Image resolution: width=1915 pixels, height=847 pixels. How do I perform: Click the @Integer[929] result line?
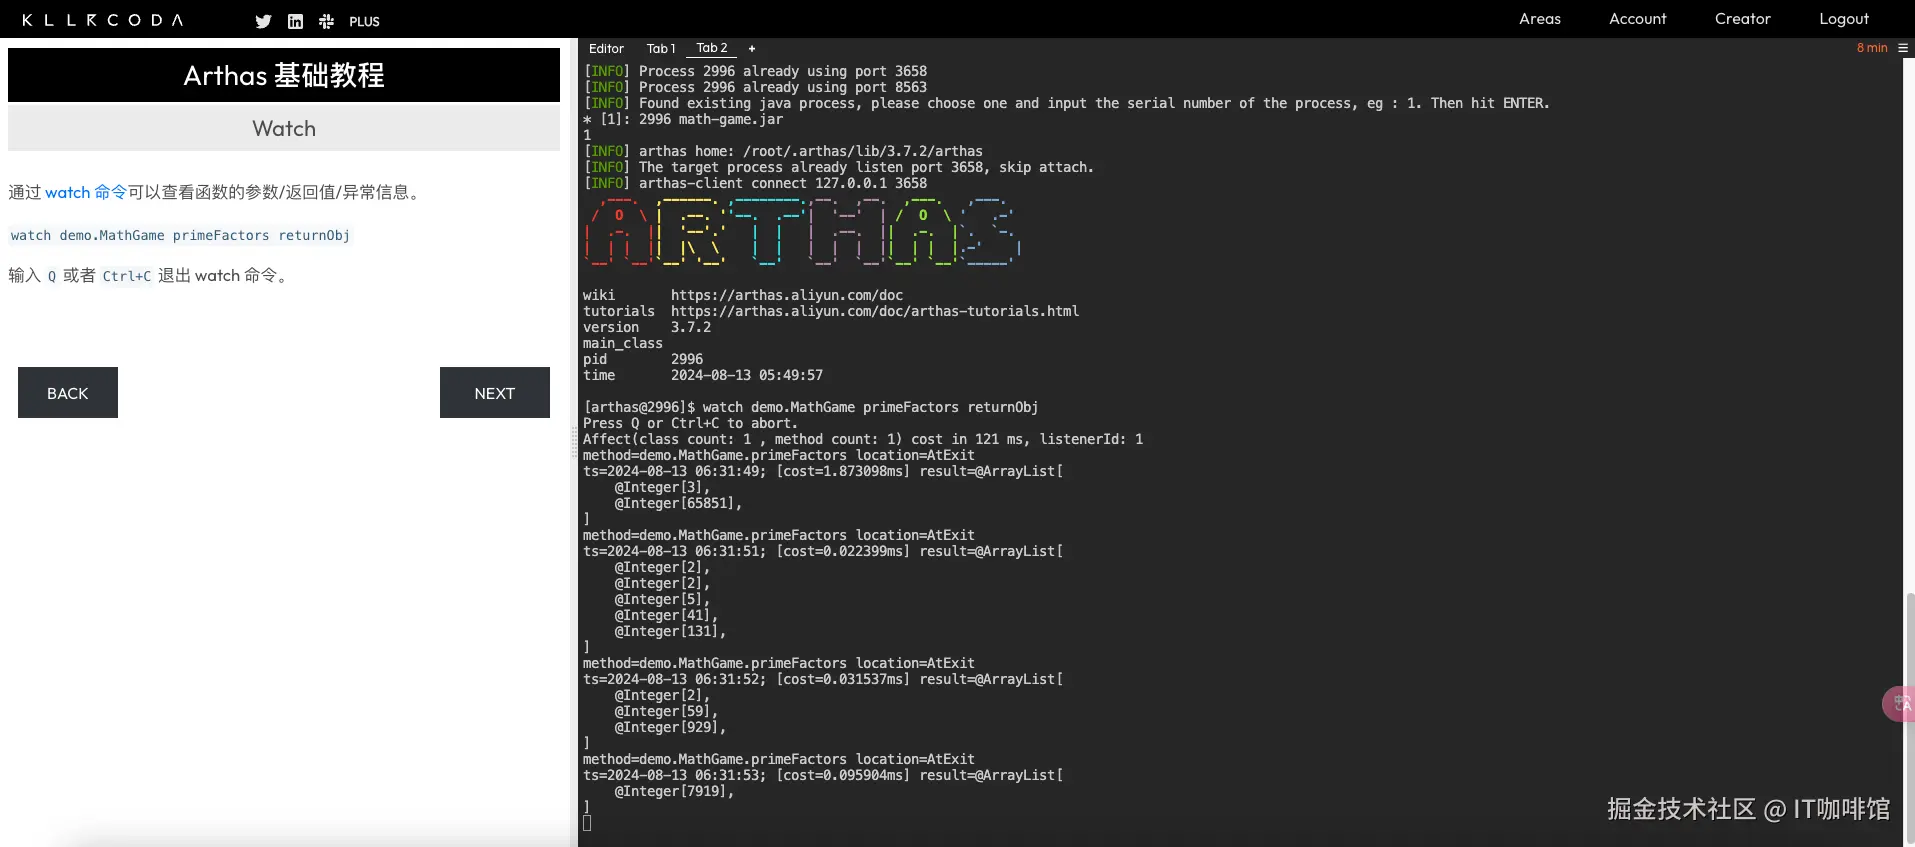(x=670, y=727)
